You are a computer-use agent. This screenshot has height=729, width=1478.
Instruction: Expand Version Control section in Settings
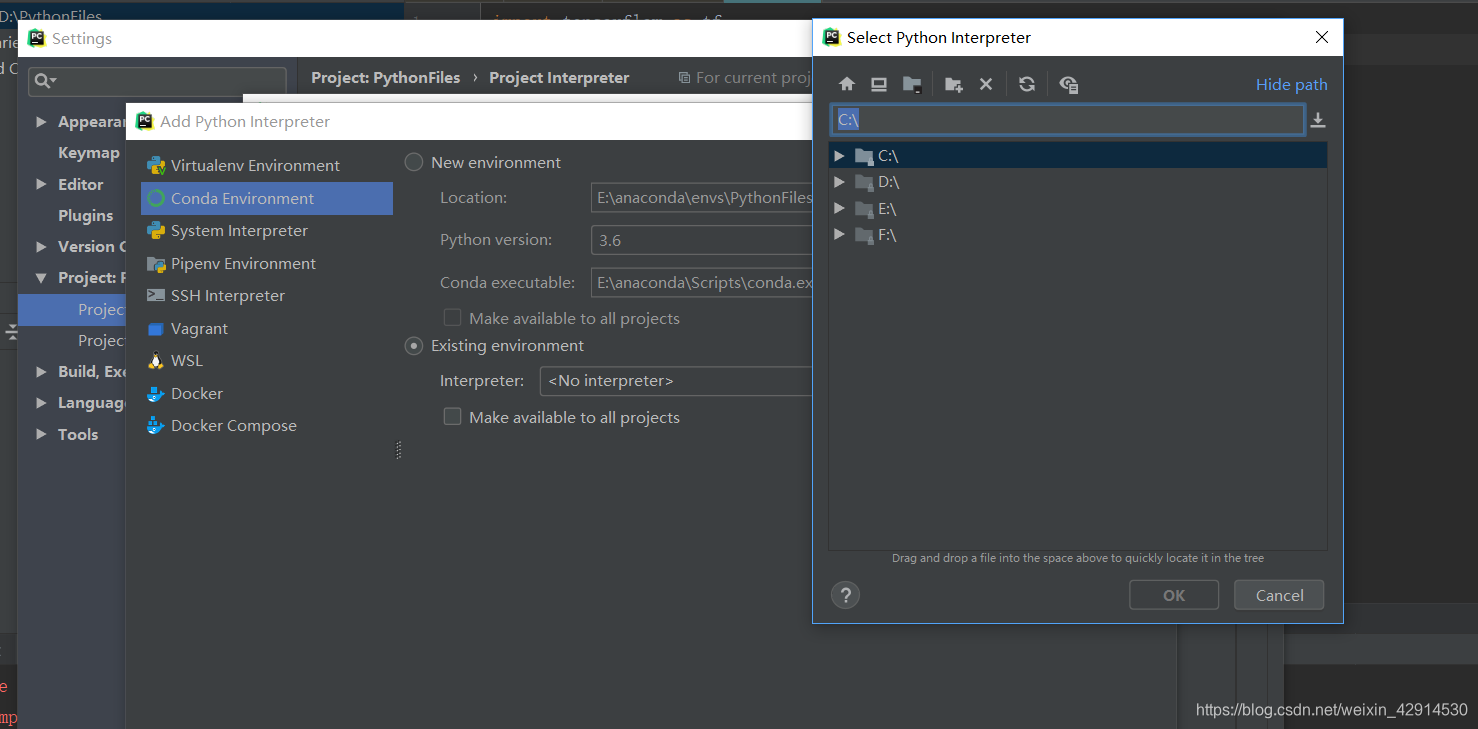pyautogui.click(x=41, y=246)
